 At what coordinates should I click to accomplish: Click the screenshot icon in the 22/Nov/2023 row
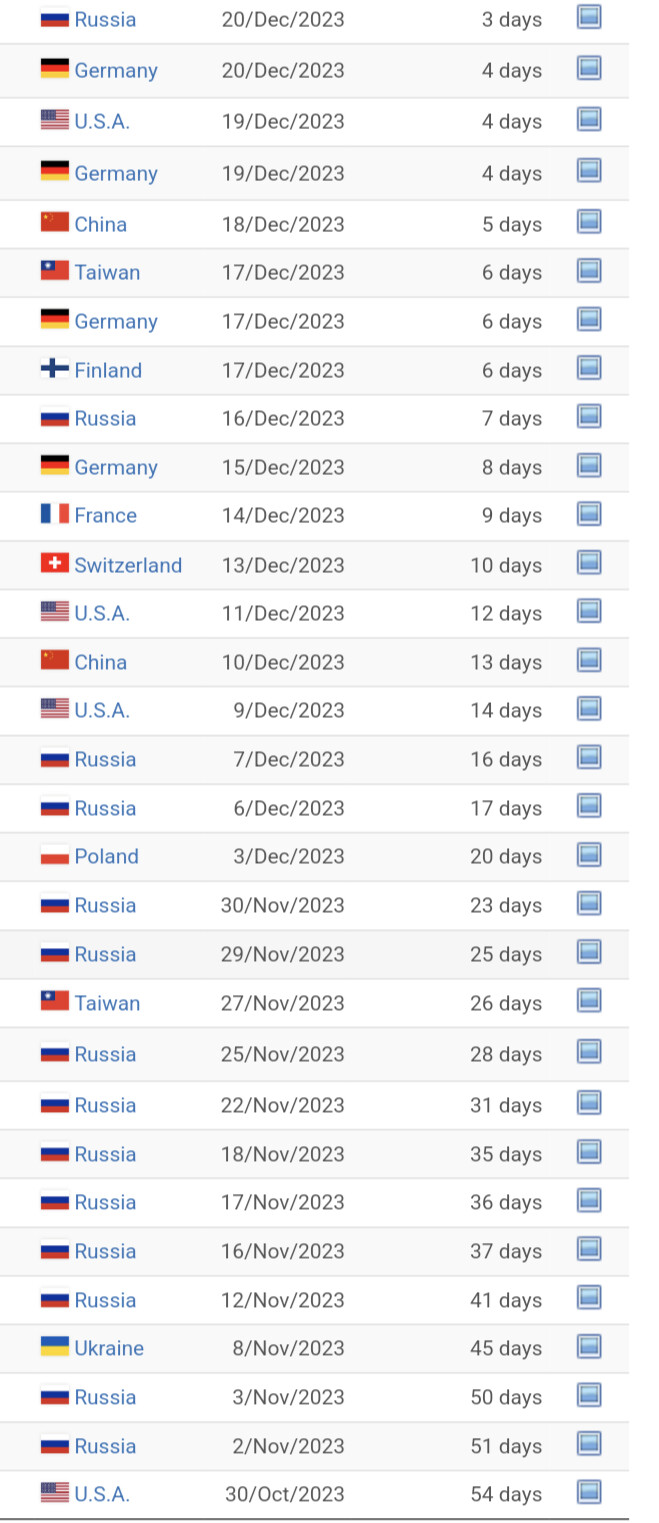click(x=589, y=1104)
